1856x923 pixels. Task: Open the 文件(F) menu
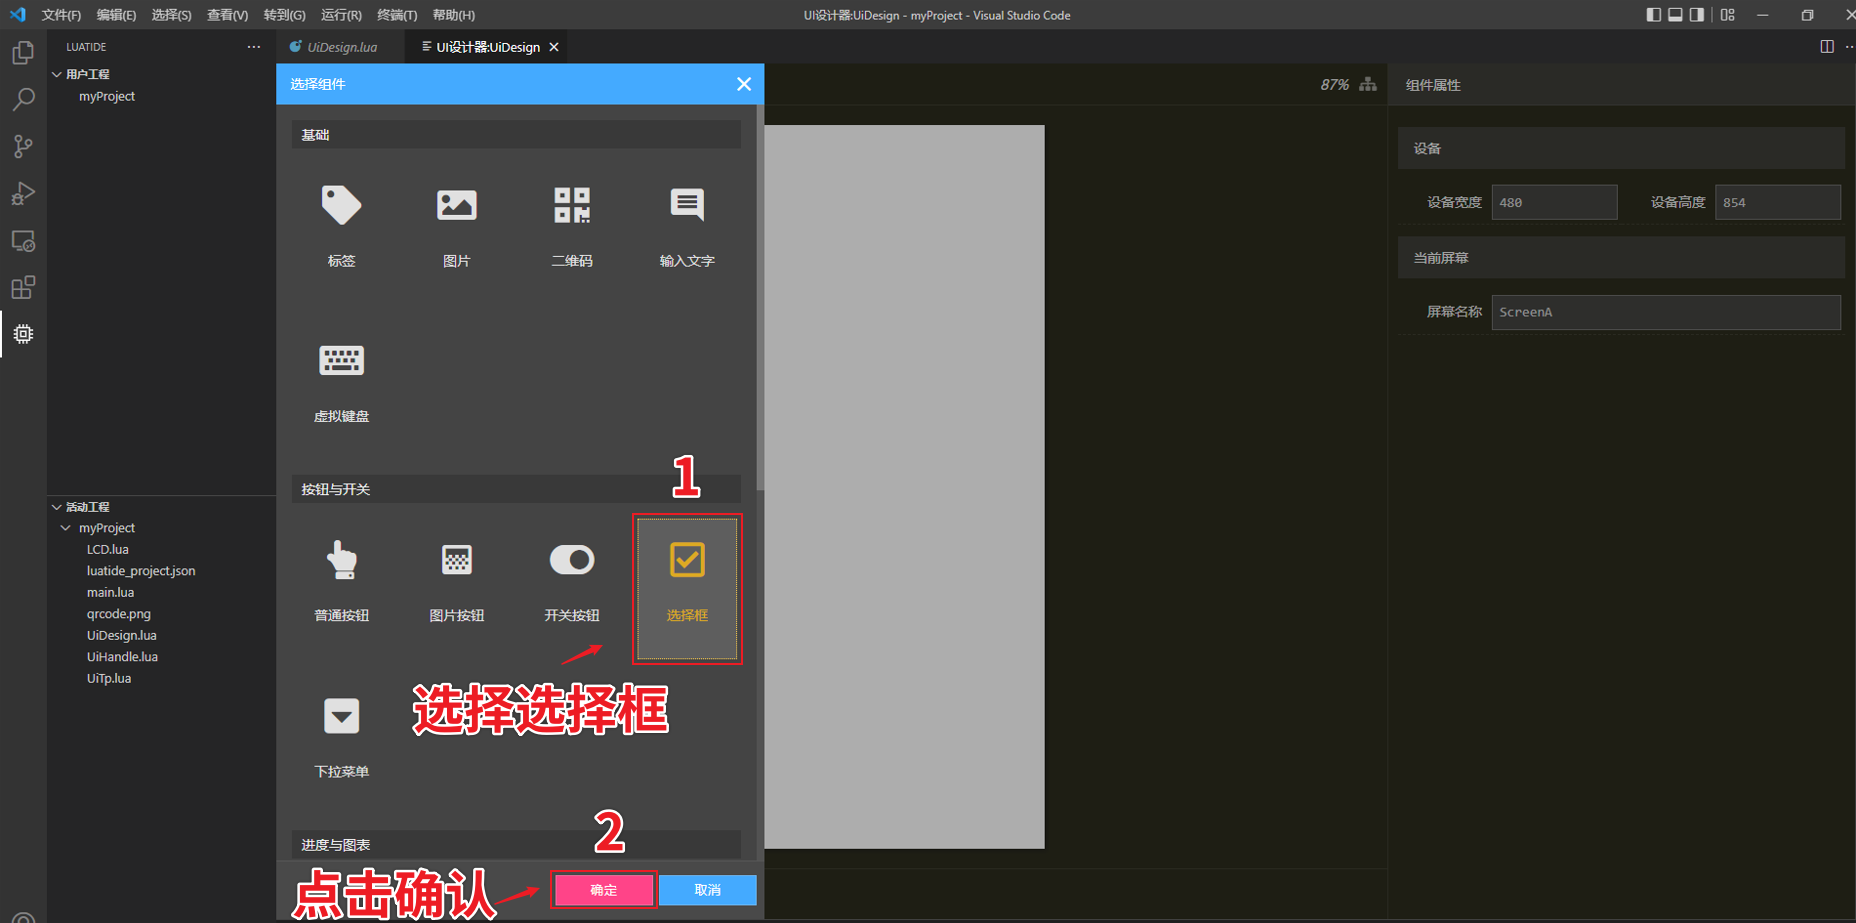tap(61, 15)
